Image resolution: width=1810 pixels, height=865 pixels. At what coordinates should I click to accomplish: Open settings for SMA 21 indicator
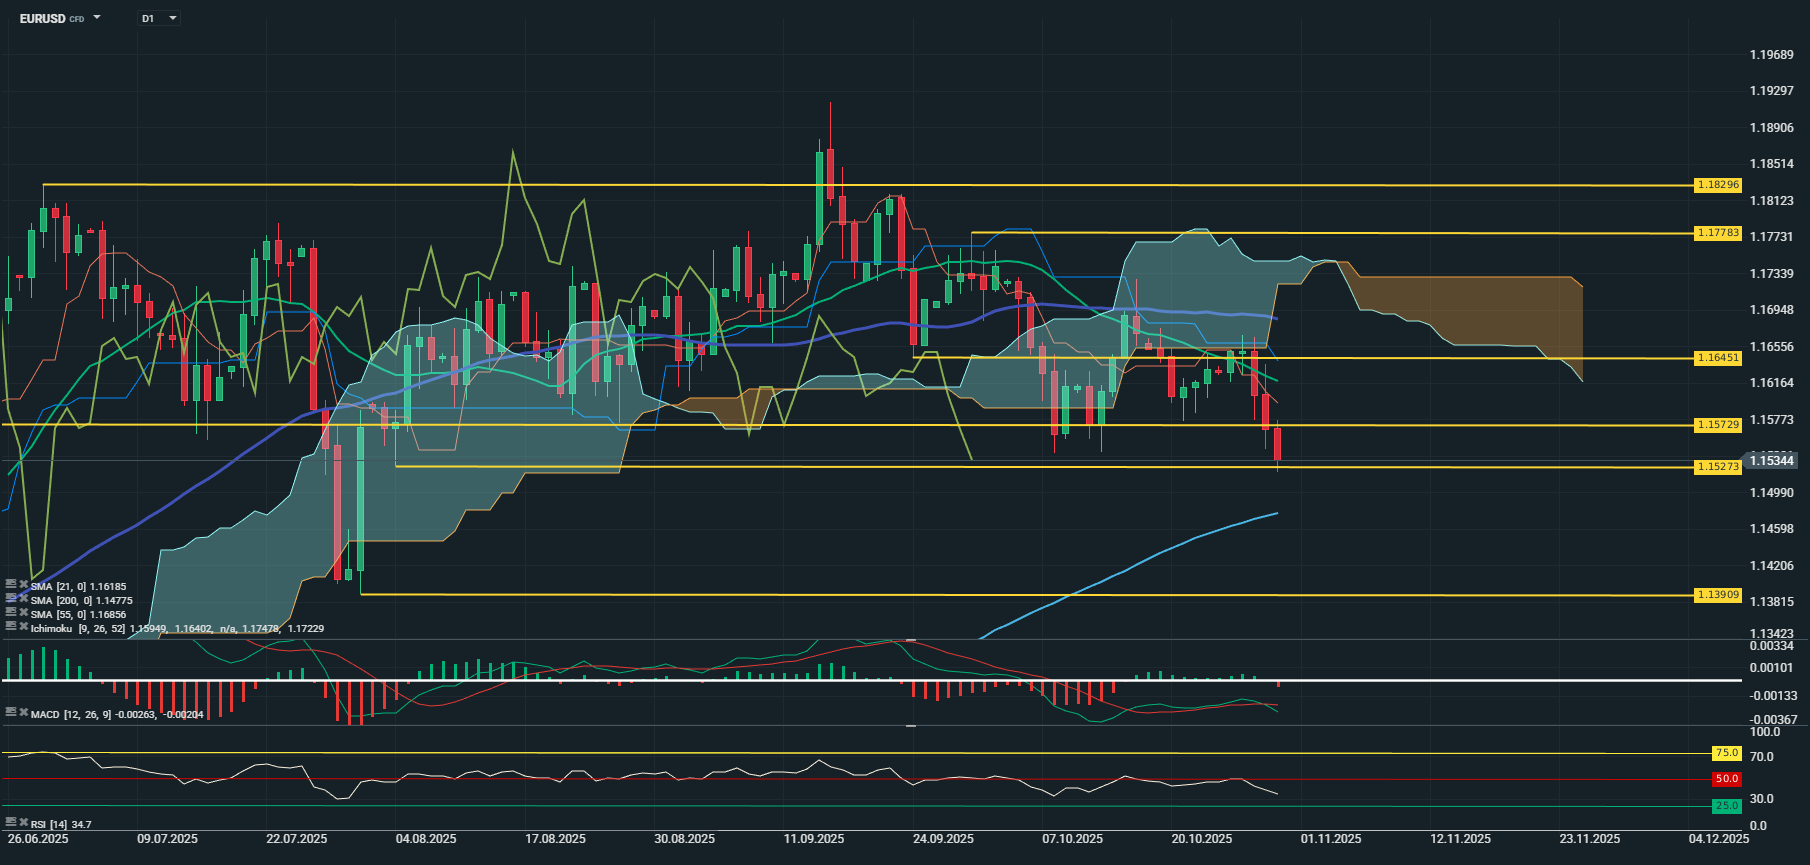[11, 585]
